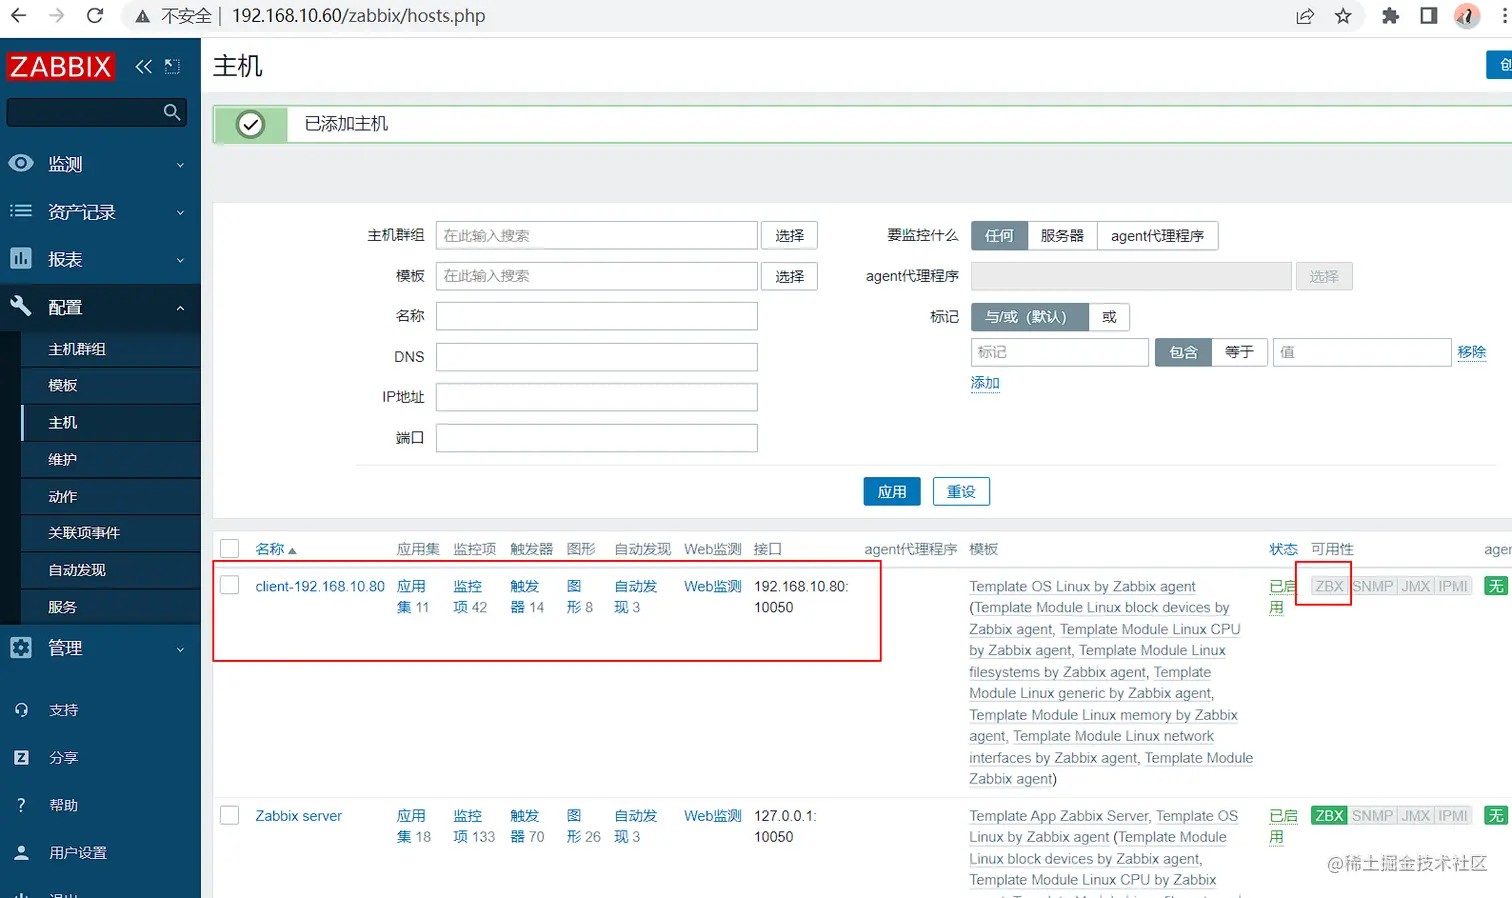Expand the 报表 menu chevron
Screen dimensions: 1512x898
pyautogui.click(x=180, y=260)
